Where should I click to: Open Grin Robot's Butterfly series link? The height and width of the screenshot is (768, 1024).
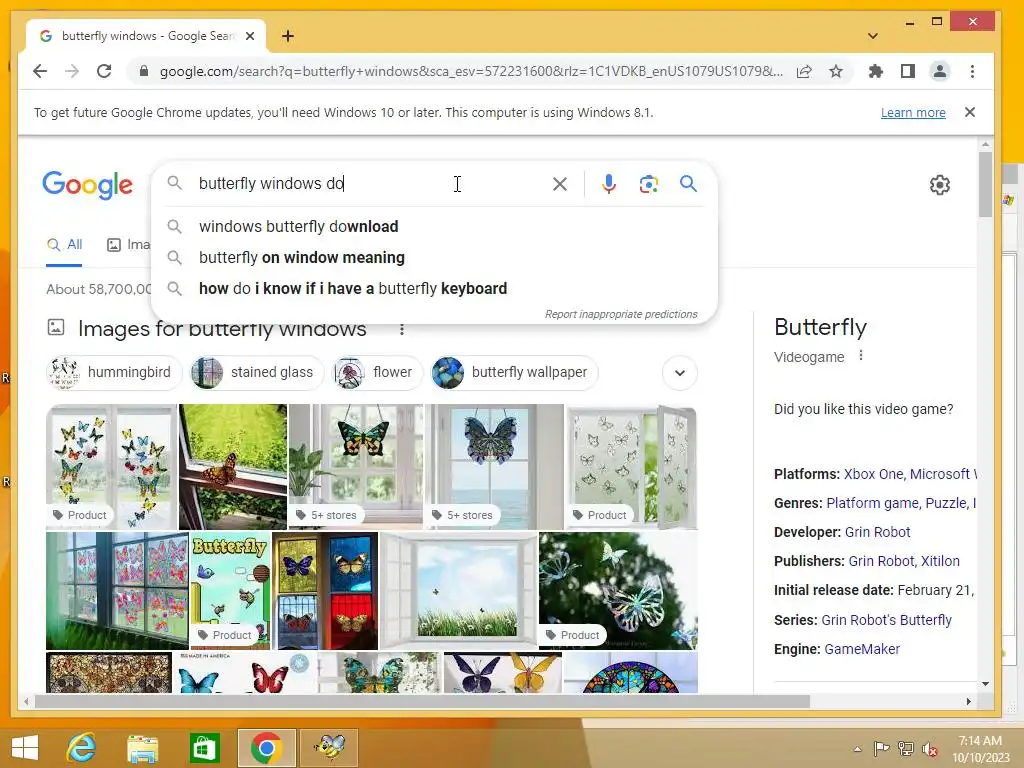886,620
